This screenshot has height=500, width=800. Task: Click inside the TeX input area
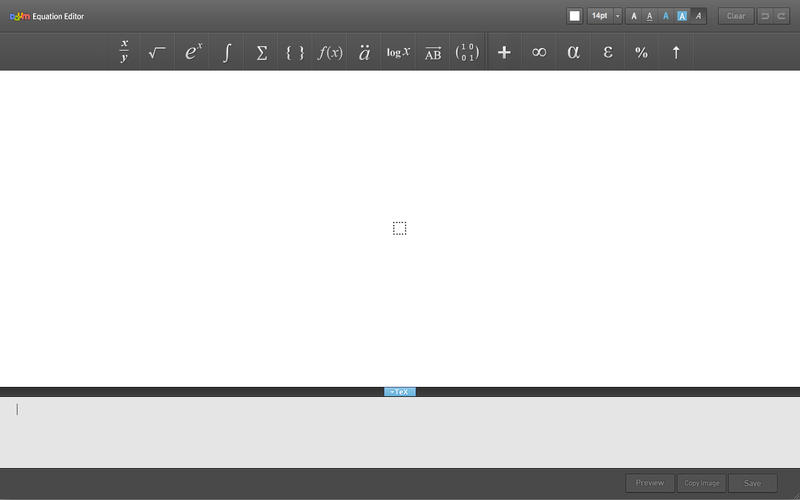point(400,430)
